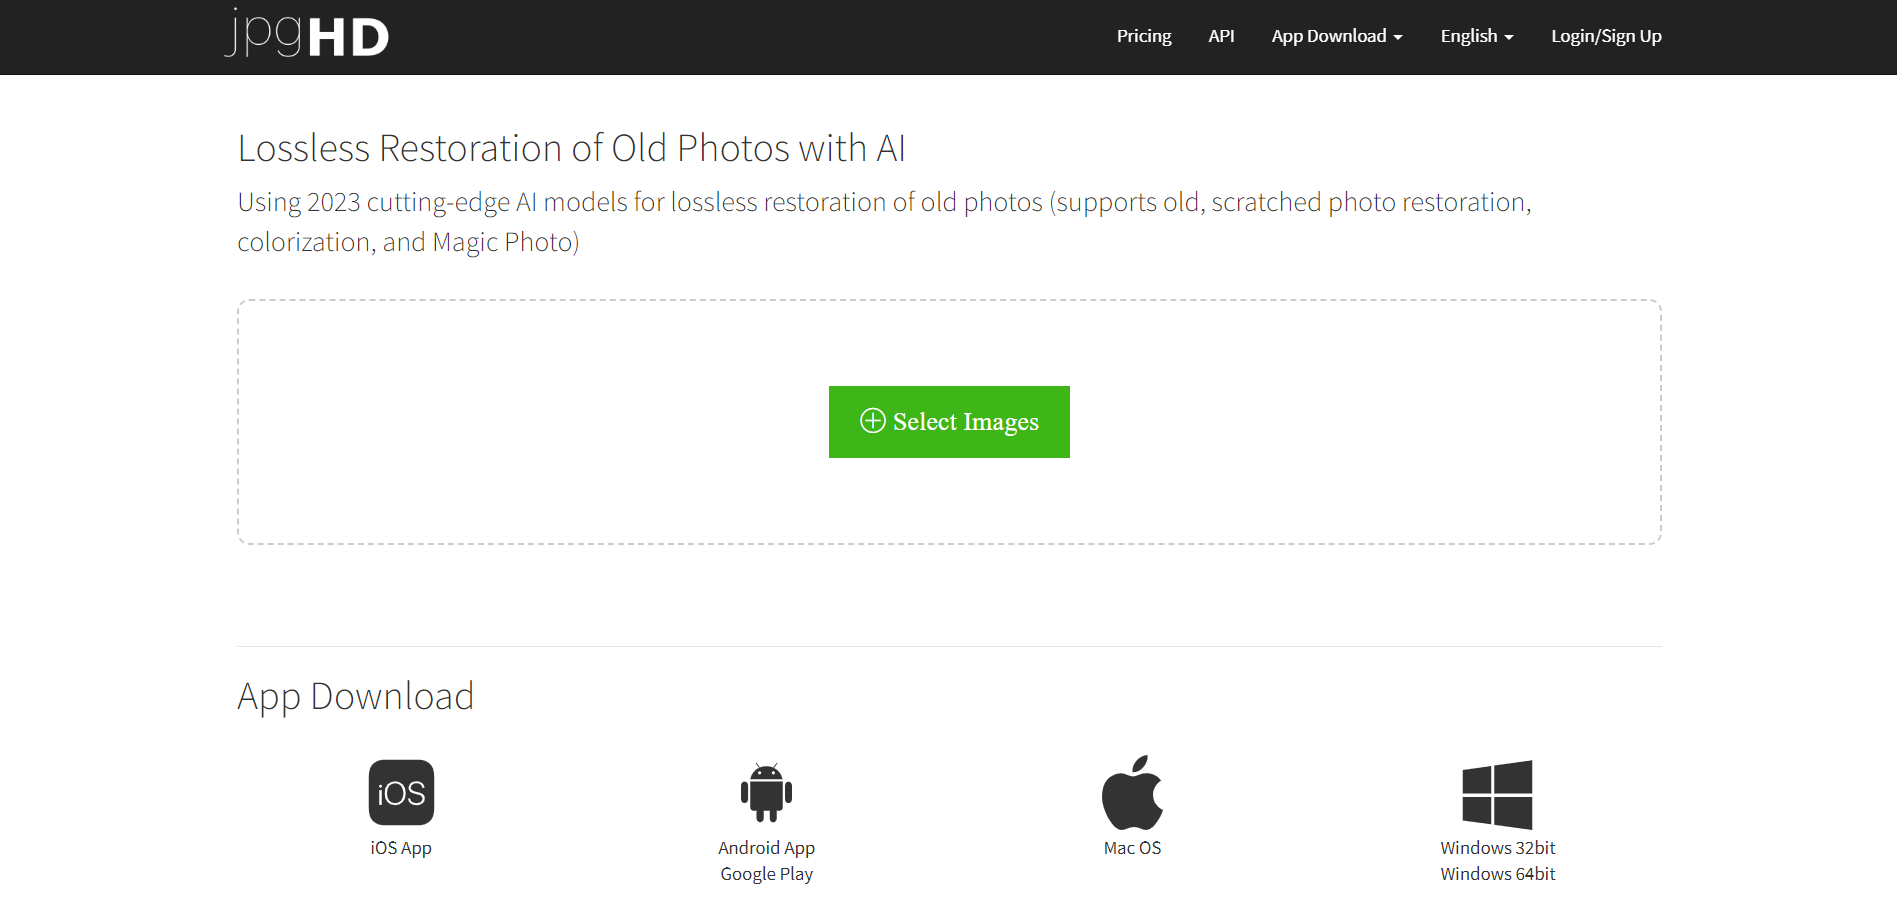This screenshot has height=917, width=1897.
Task: Click the plus icon inside Select Images
Action: pos(873,421)
